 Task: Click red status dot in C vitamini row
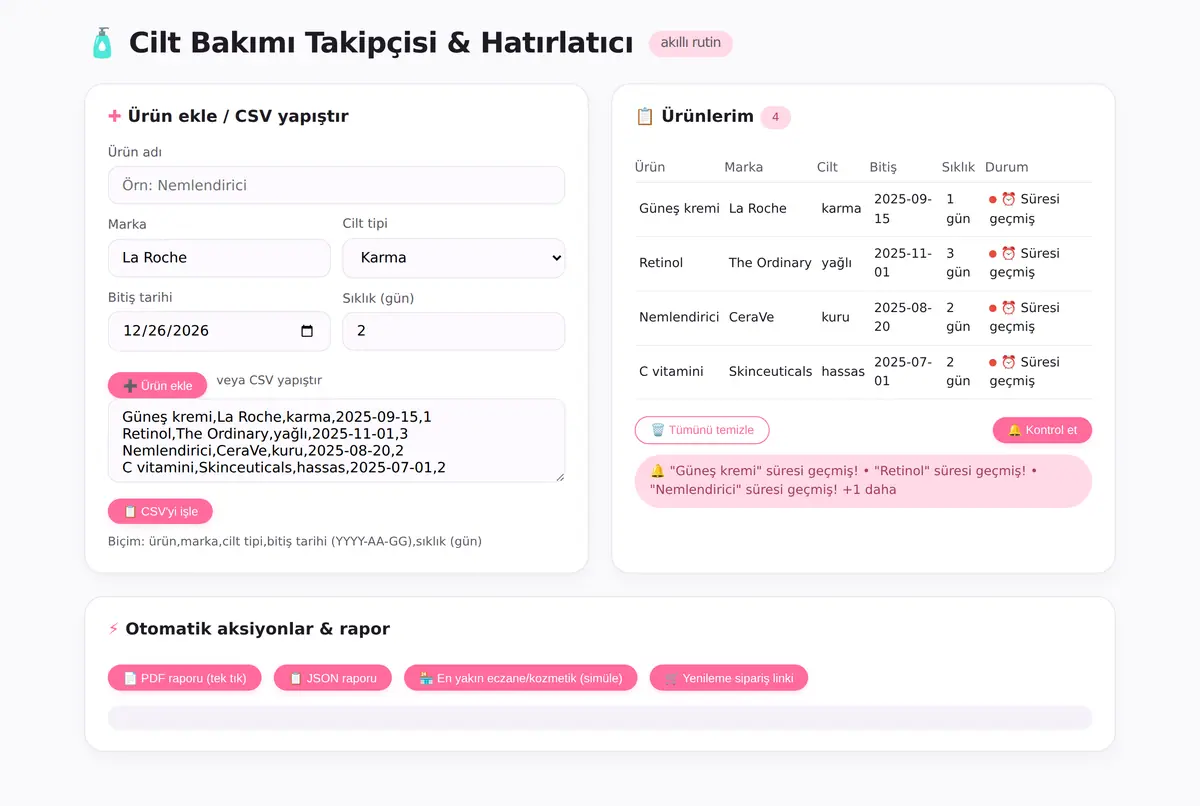[x=993, y=362]
